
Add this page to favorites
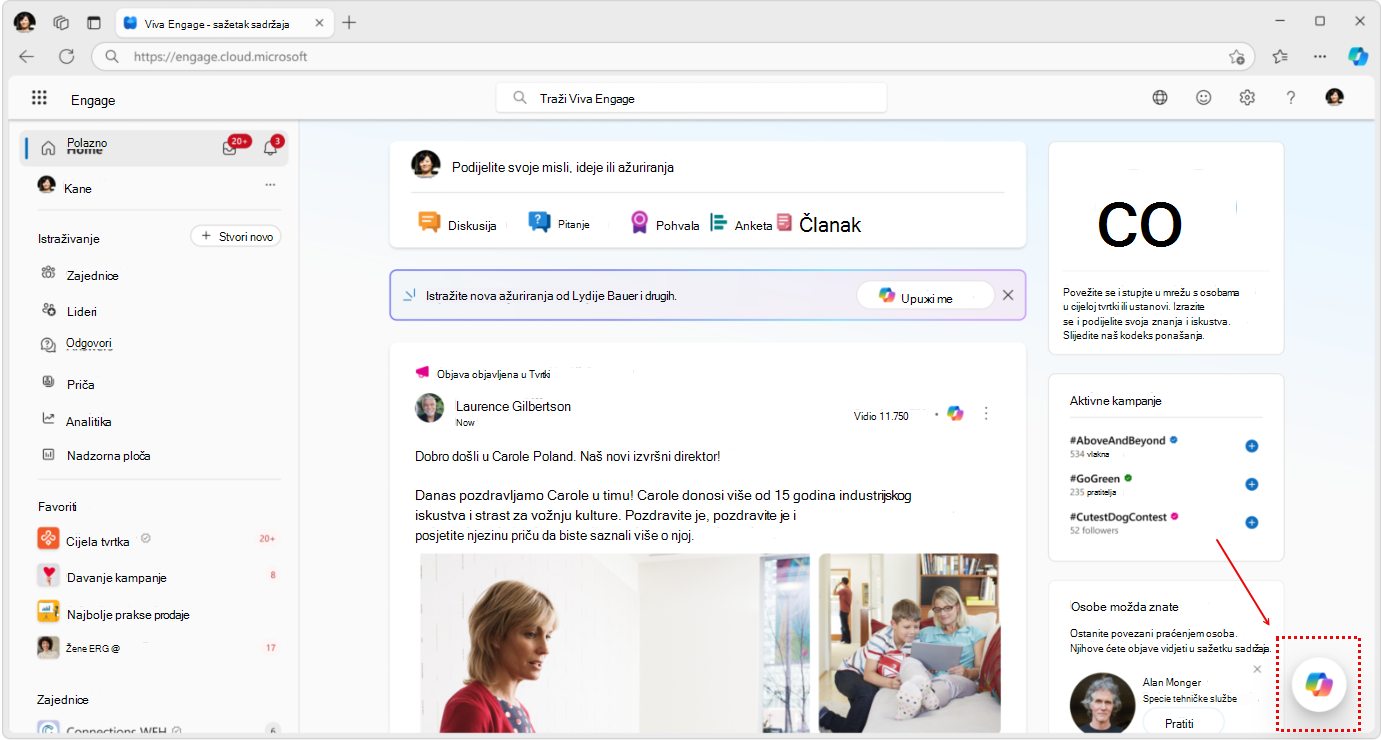click(1237, 57)
